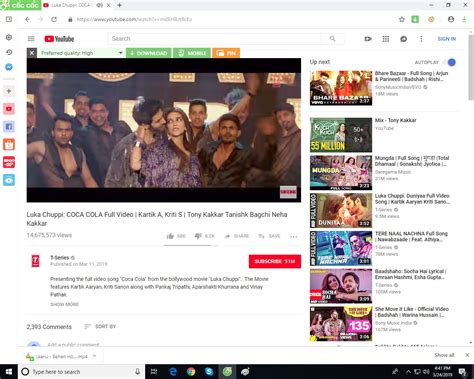Open Facebook shortcut in the sidebar
474x379 pixels.
pos(9,127)
